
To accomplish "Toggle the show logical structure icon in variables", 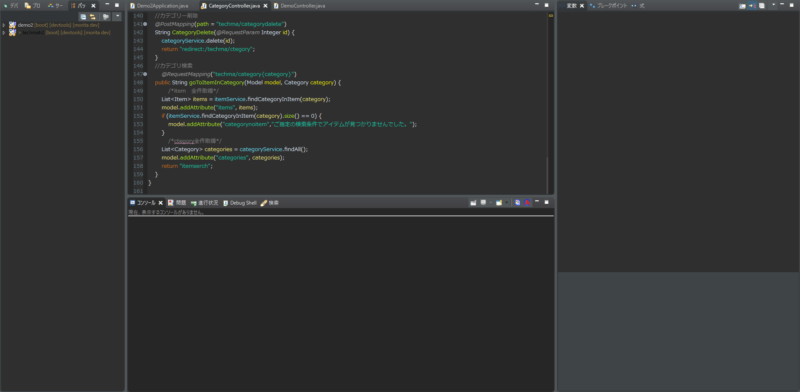I will pyautogui.click(x=752, y=6).
